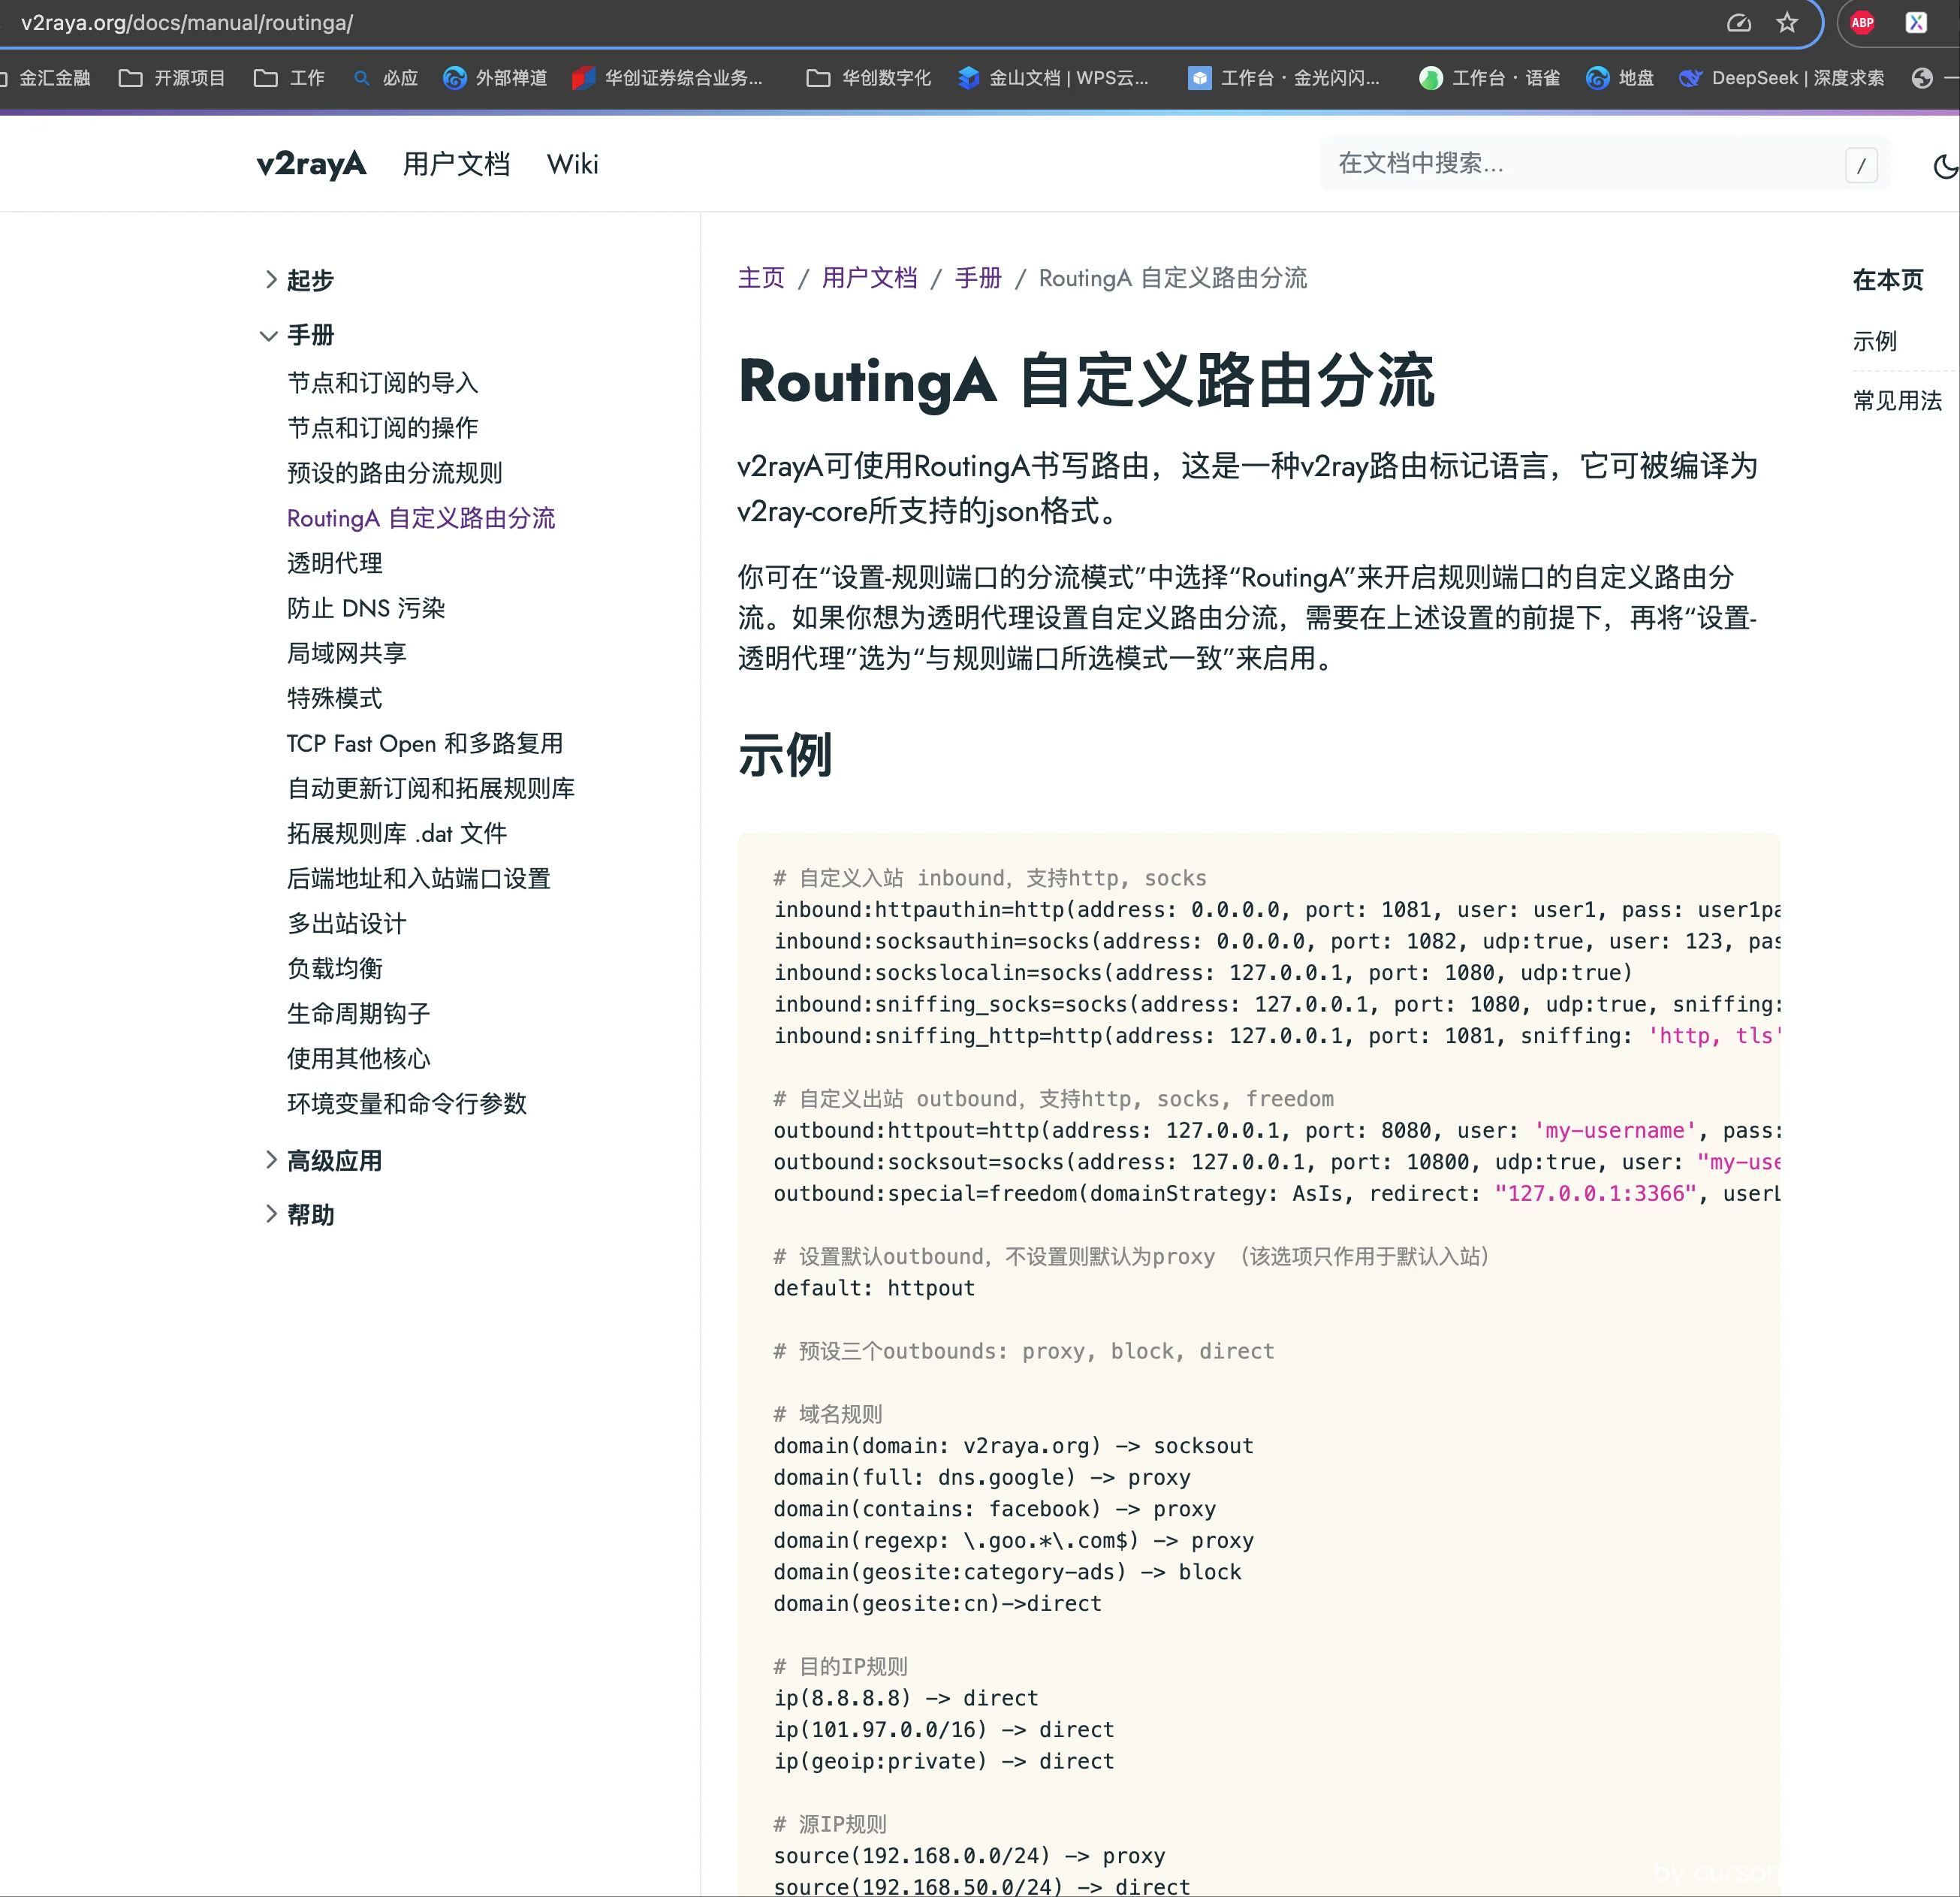This screenshot has width=1960, height=1897.
Task: Click code line 'domain(full: dns.google) -> proxy'
Action: pos(981,1477)
